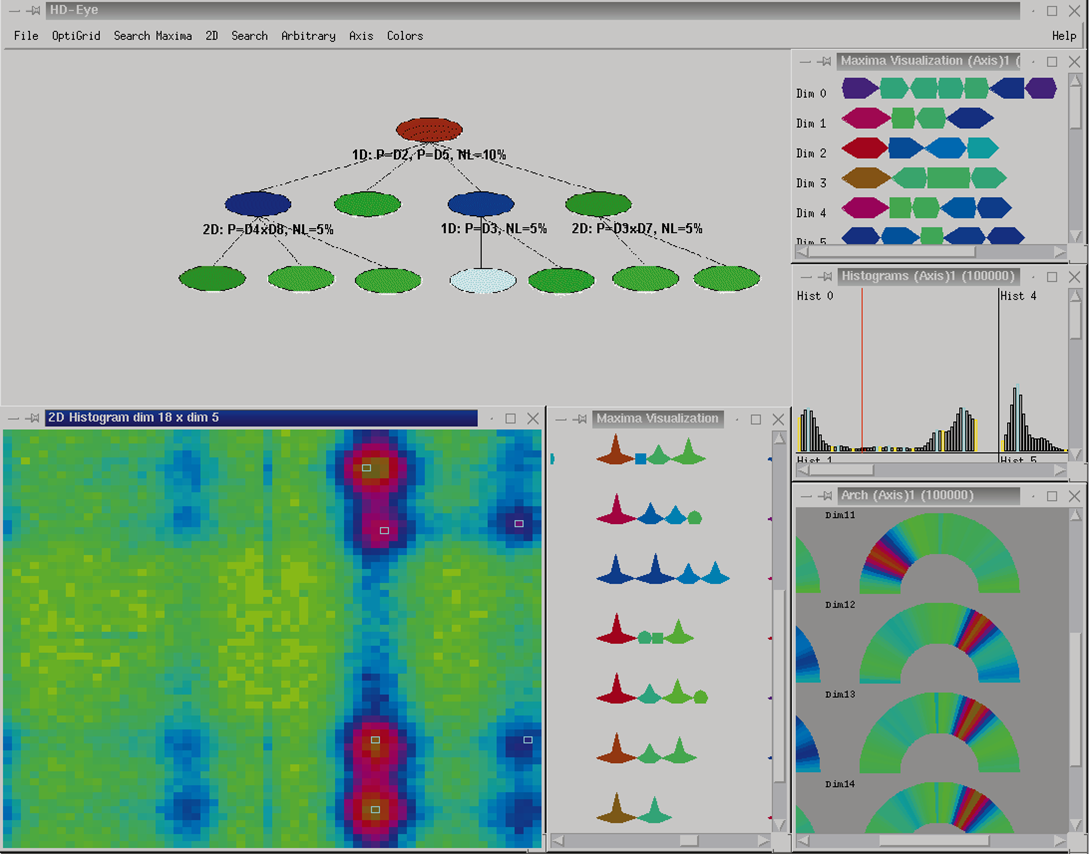Click the Dim12 arch diagram
The width and height of the screenshot is (1089, 854).
click(940, 643)
